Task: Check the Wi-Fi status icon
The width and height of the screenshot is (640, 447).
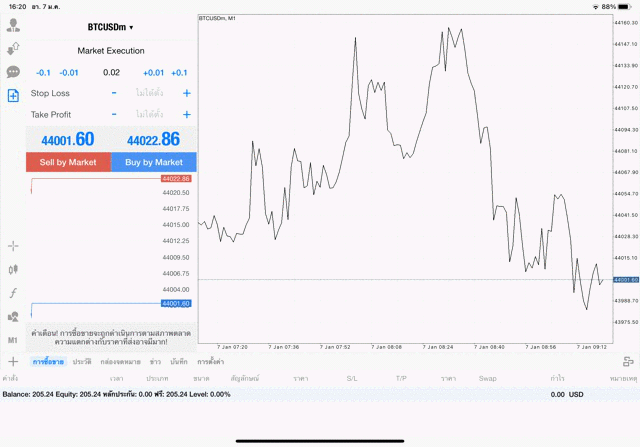Action: (x=596, y=7)
